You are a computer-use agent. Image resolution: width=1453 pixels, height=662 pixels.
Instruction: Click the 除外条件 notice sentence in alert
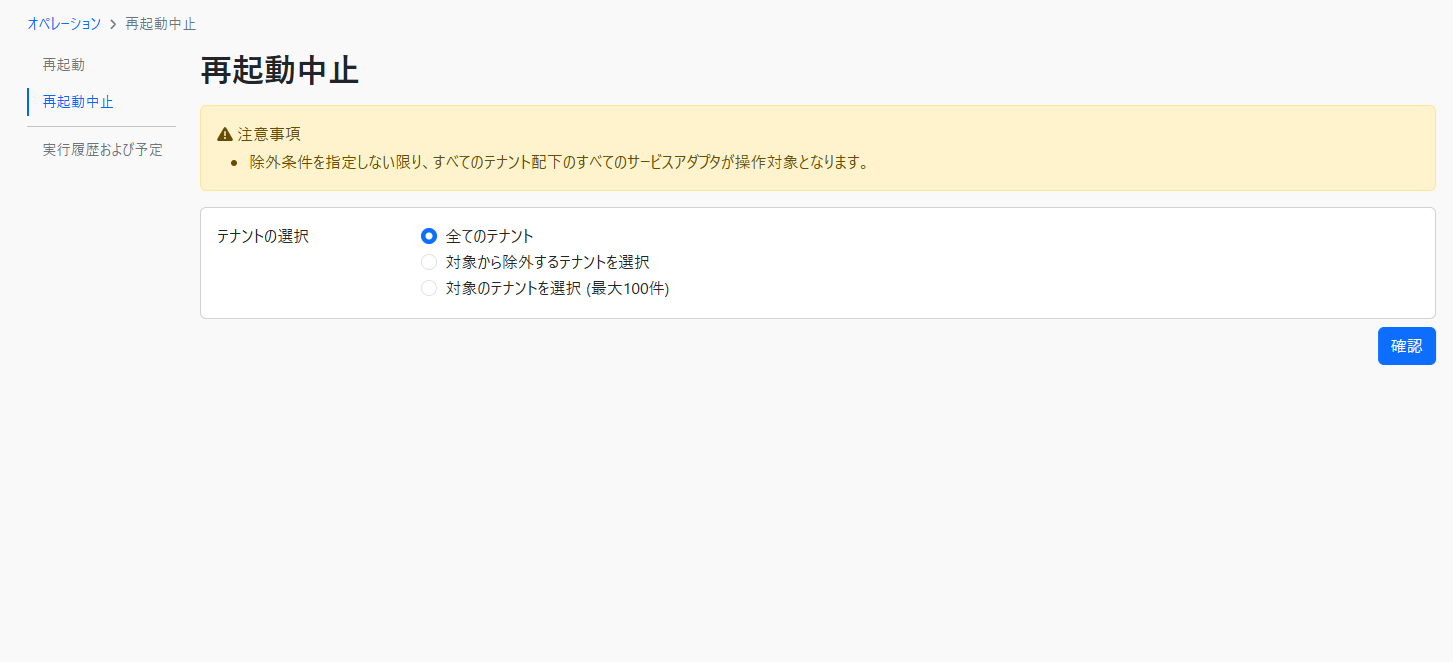pos(558,162)
